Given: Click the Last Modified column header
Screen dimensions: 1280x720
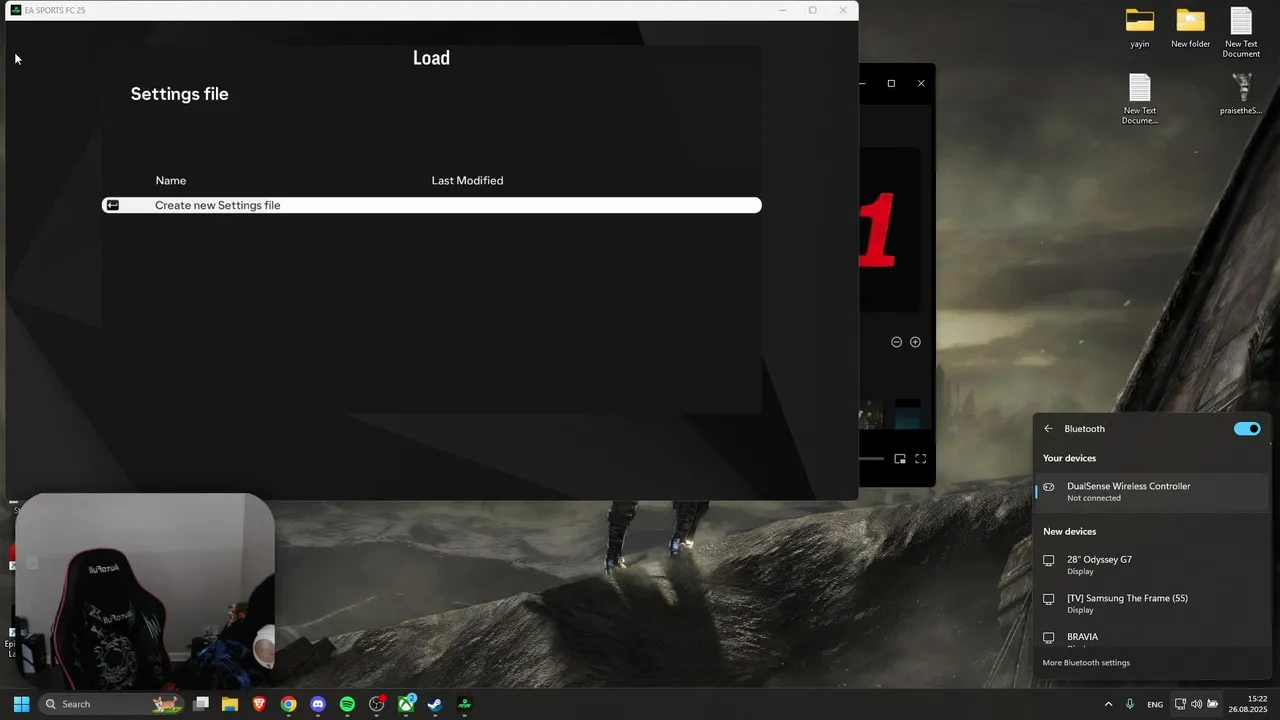Looking at the screenshot, I should [x=467, y=181].
